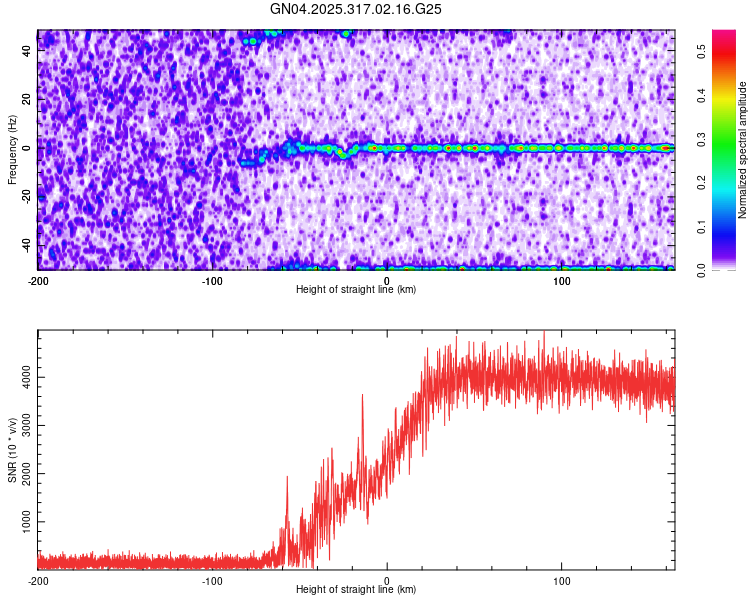Click the -200 tick under the spectrogram
Image resolution: width=750 pixels, height=600 pixels.
38,280
